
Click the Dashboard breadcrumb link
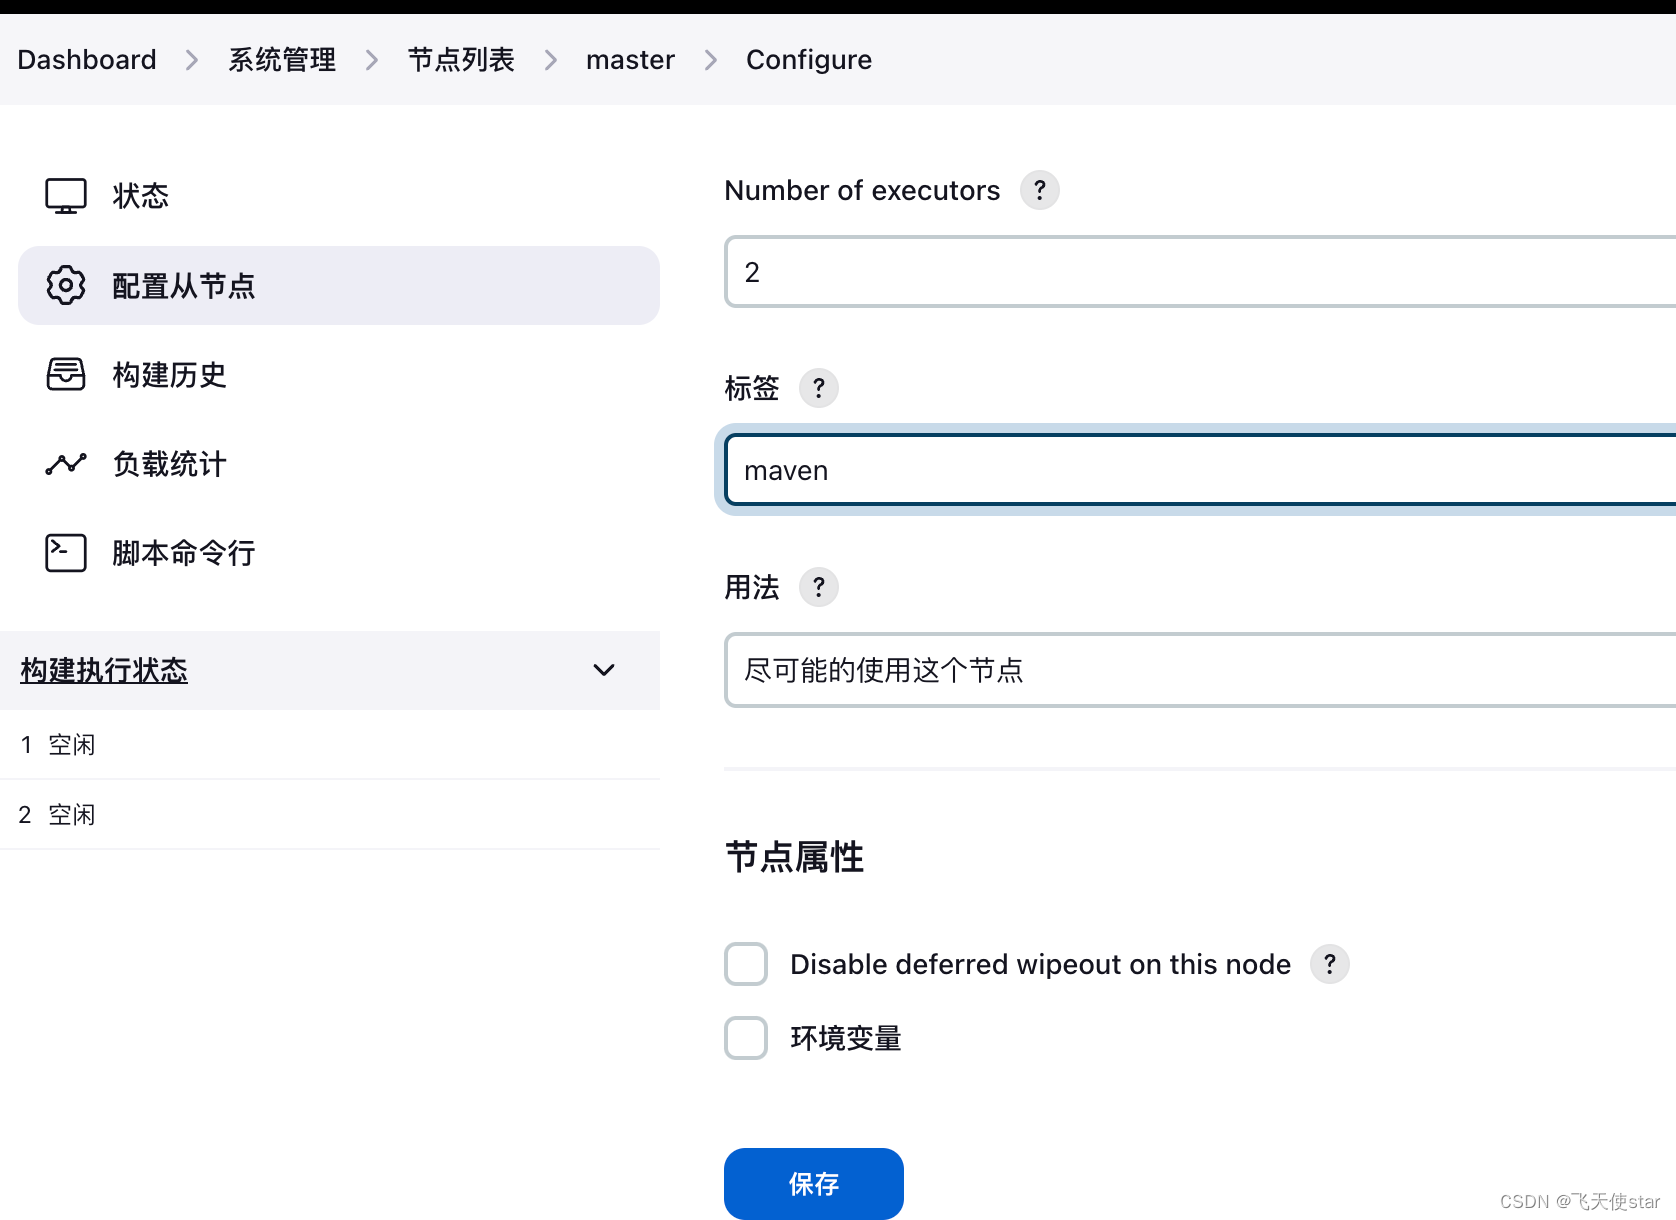click(x=87, y=60)
